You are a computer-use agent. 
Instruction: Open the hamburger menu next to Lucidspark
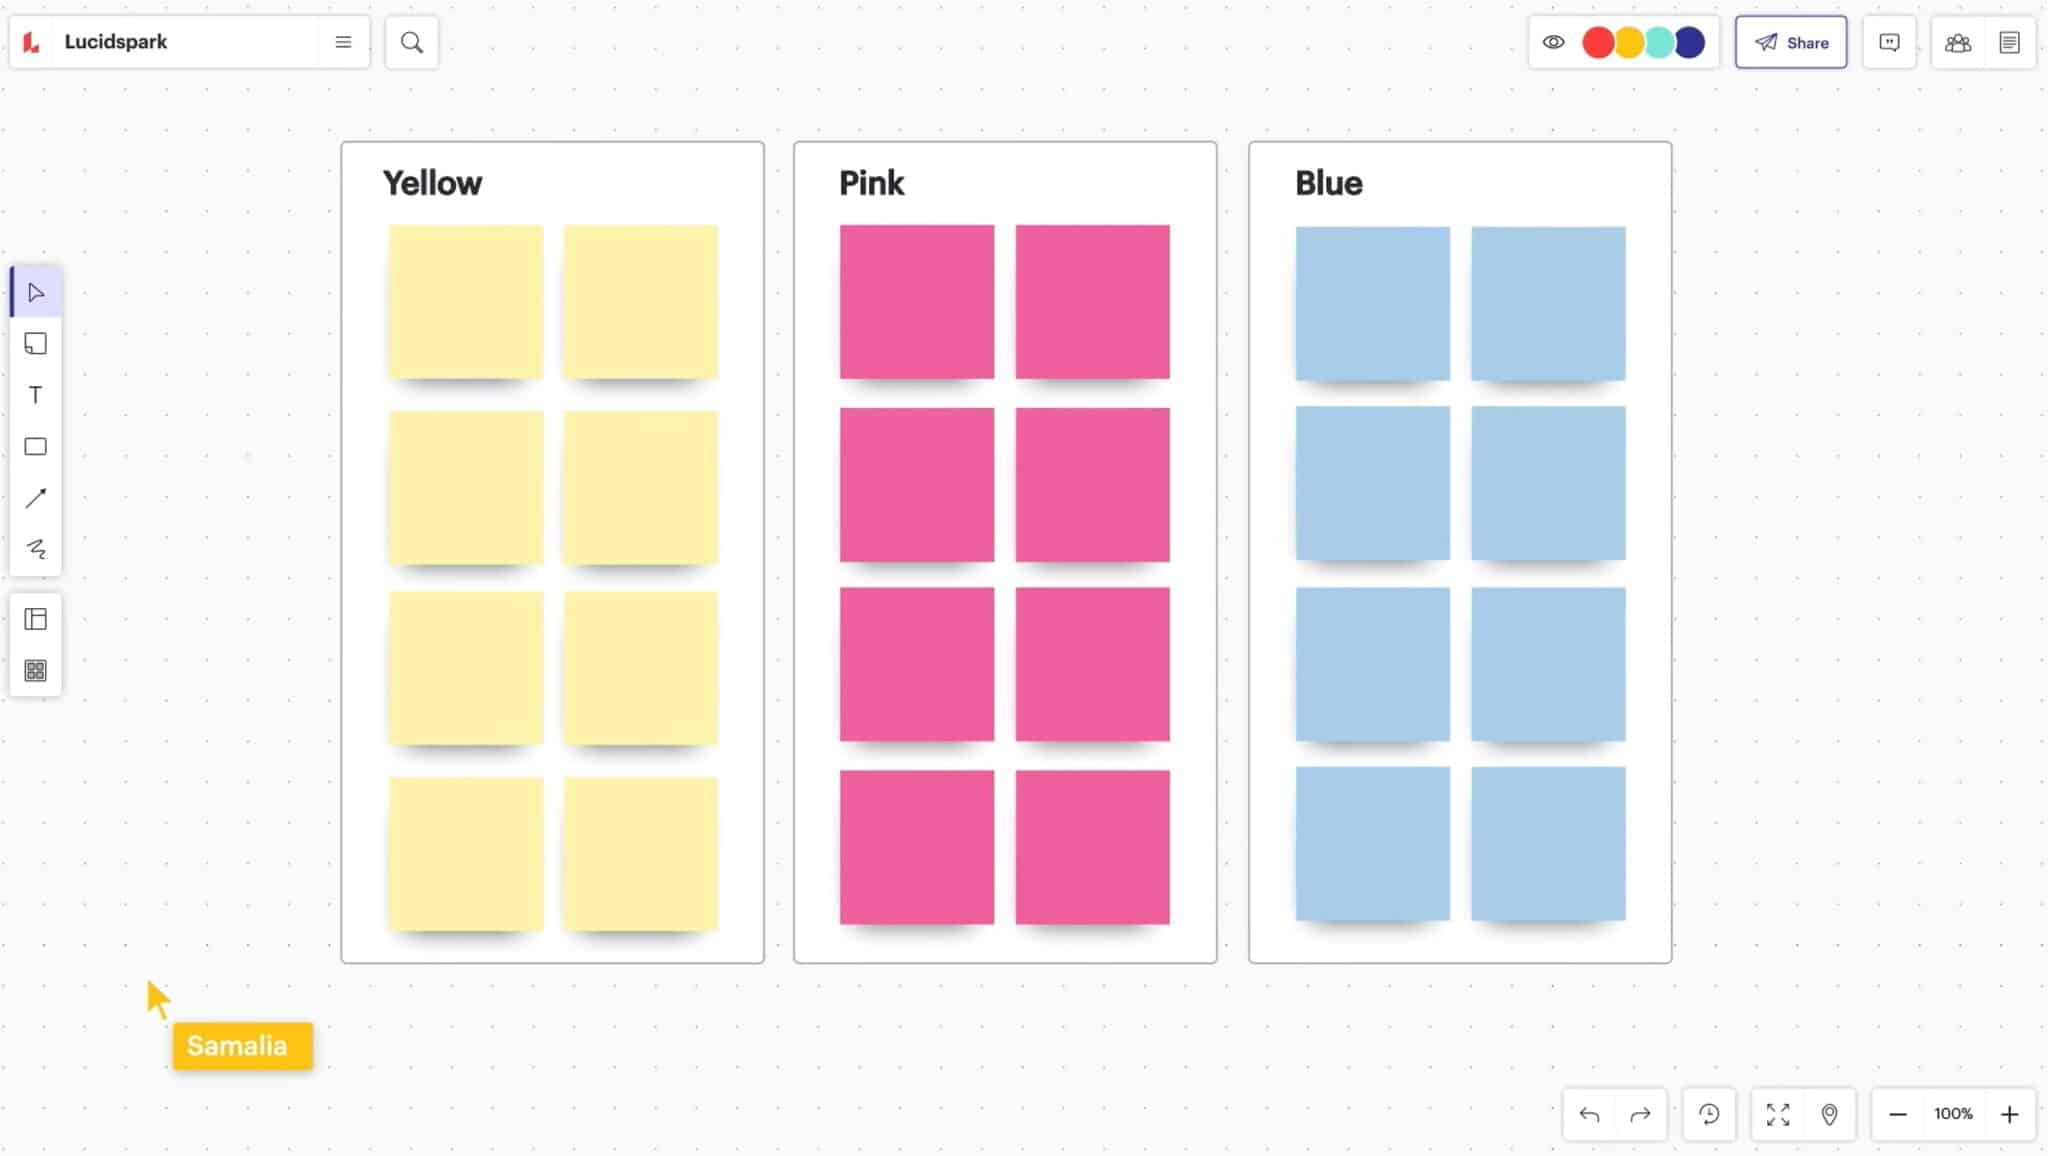pyautogui.click(x=344, y=42)
